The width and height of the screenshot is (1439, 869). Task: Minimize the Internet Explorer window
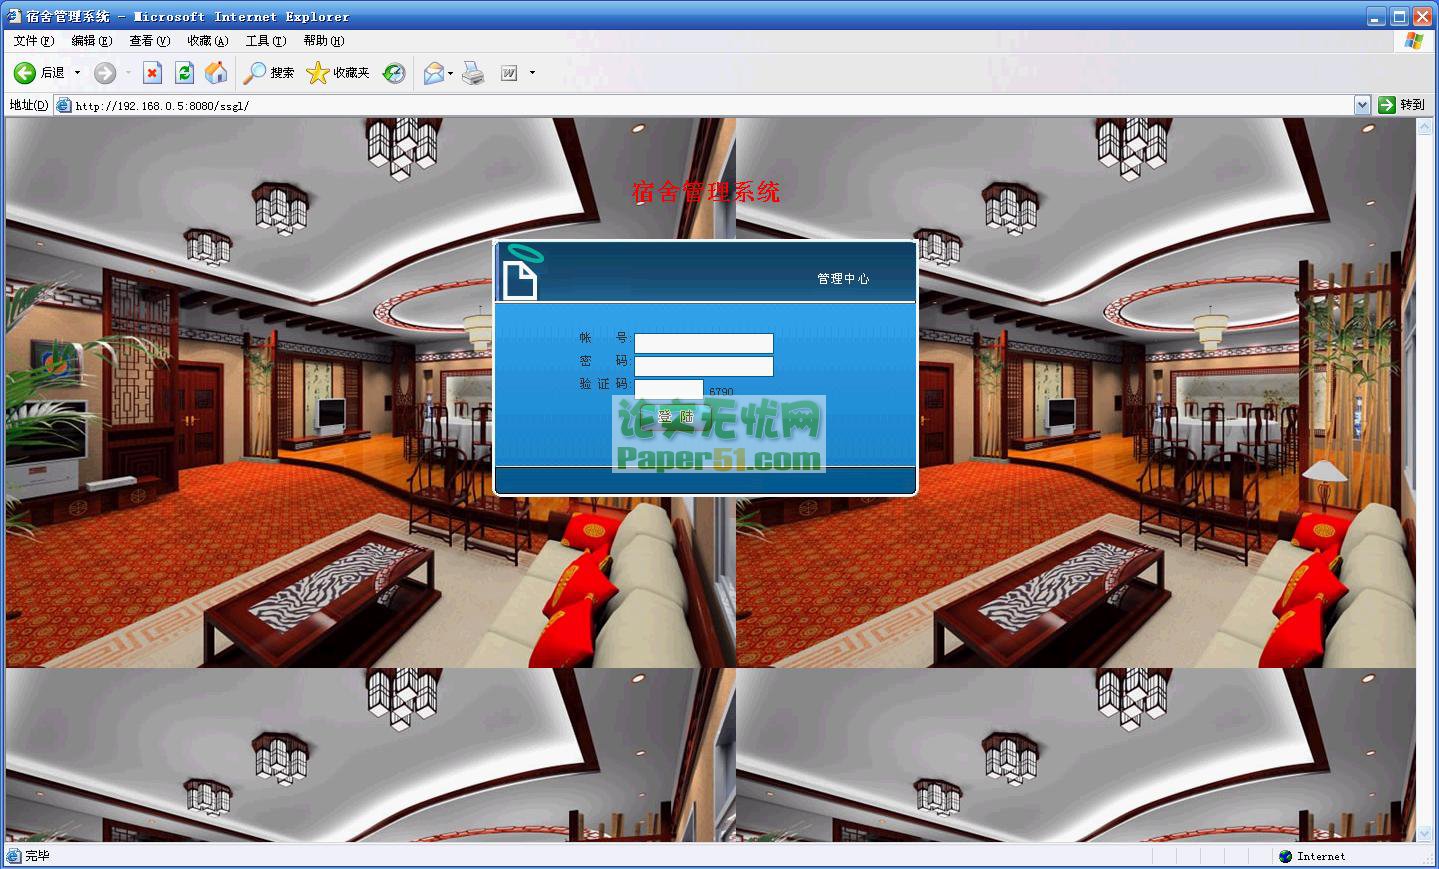point(1377,16)
